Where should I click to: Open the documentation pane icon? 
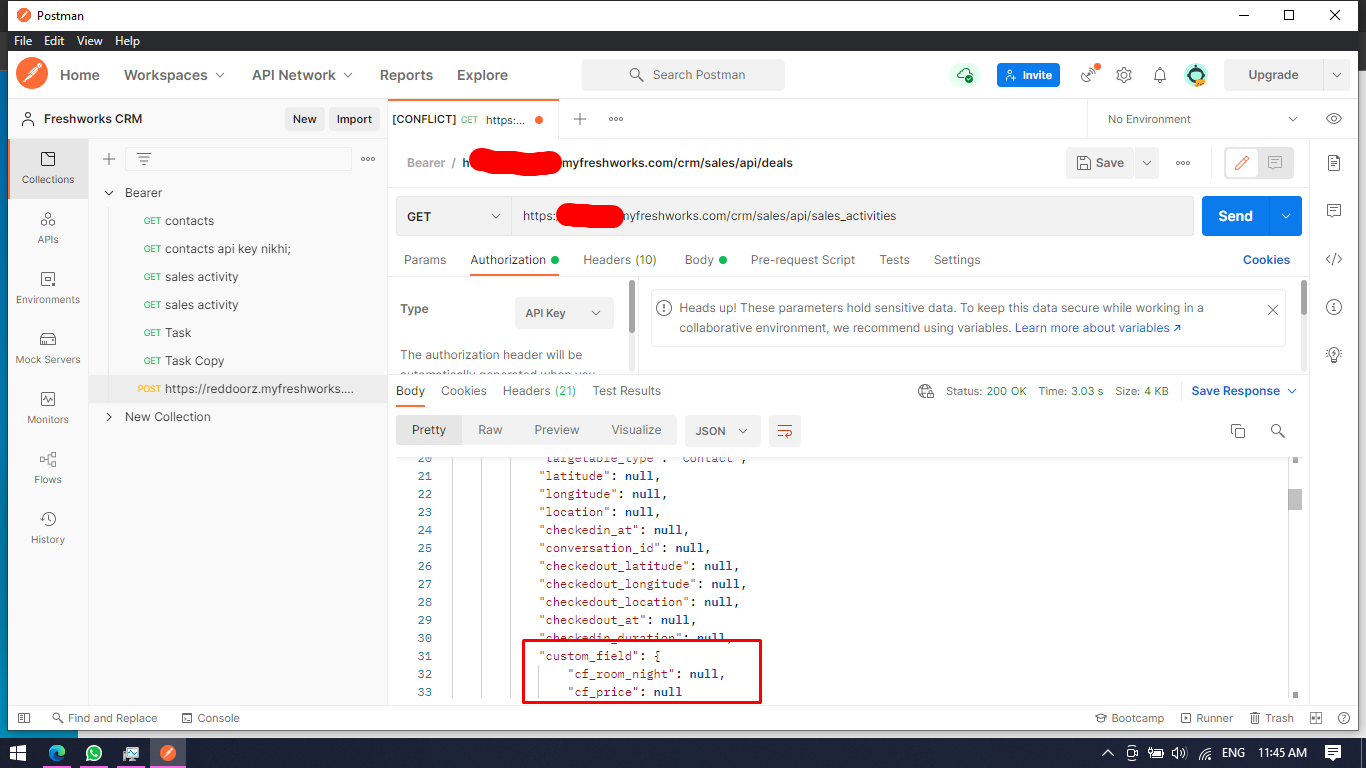1334,163
